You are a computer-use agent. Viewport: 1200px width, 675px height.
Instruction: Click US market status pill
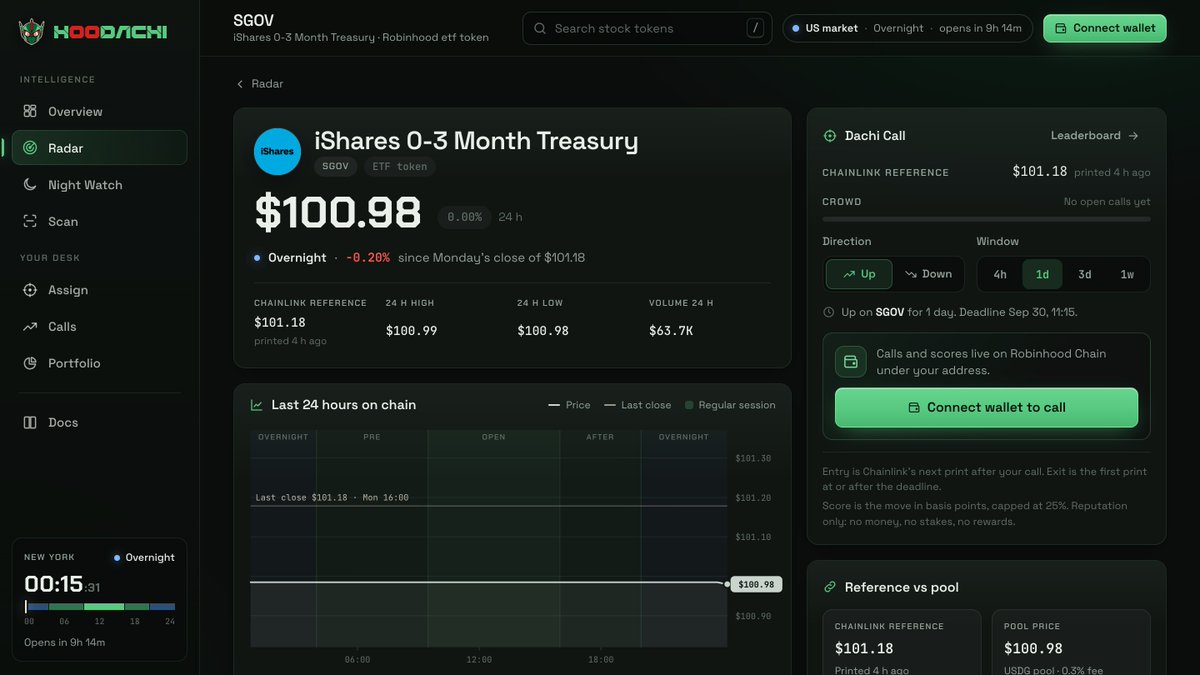click(x=907, y=28)
